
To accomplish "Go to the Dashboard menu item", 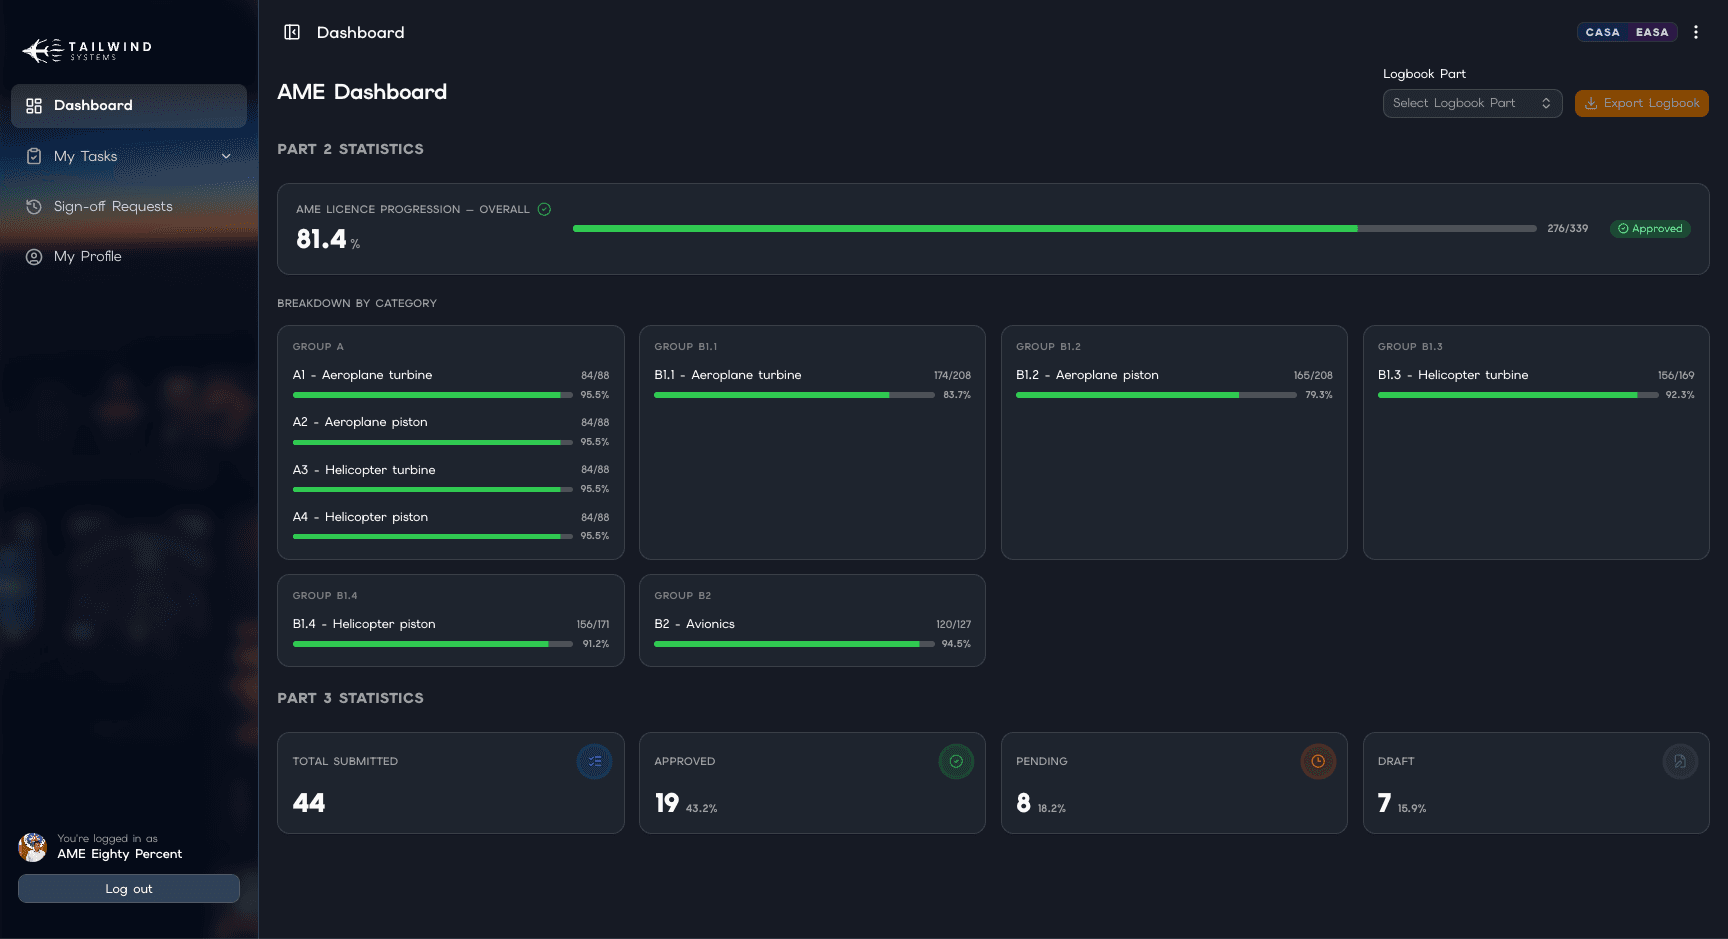I will 129,106.
